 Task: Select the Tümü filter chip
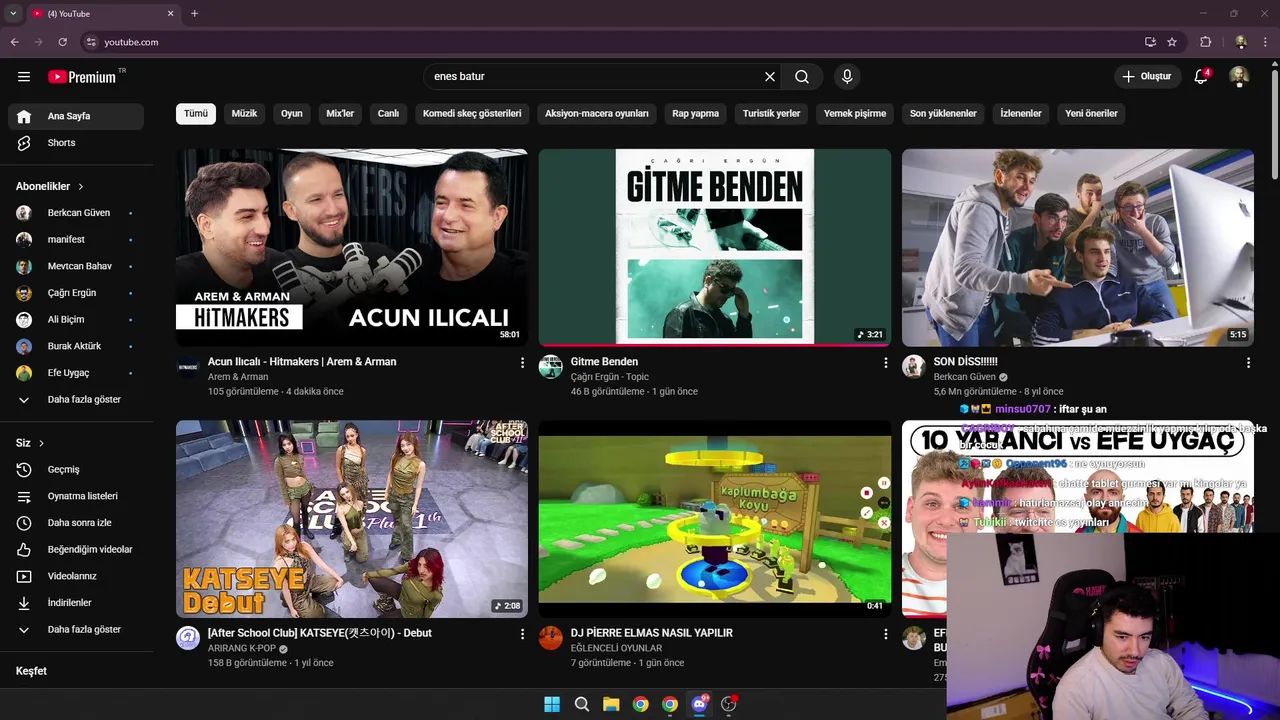(x=196, y=113)
